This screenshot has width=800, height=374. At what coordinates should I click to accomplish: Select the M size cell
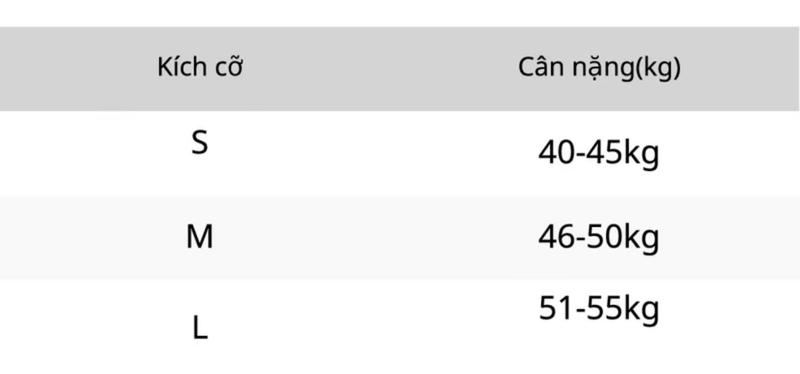coord(199,237)
